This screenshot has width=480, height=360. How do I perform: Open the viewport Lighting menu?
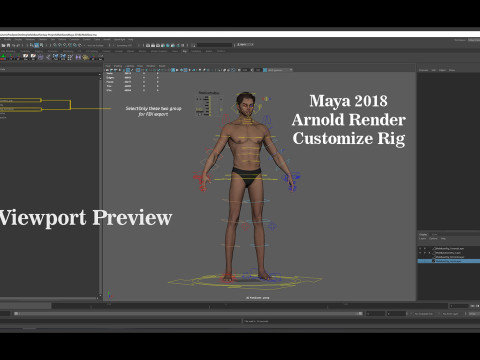click(x=129, y=66)
